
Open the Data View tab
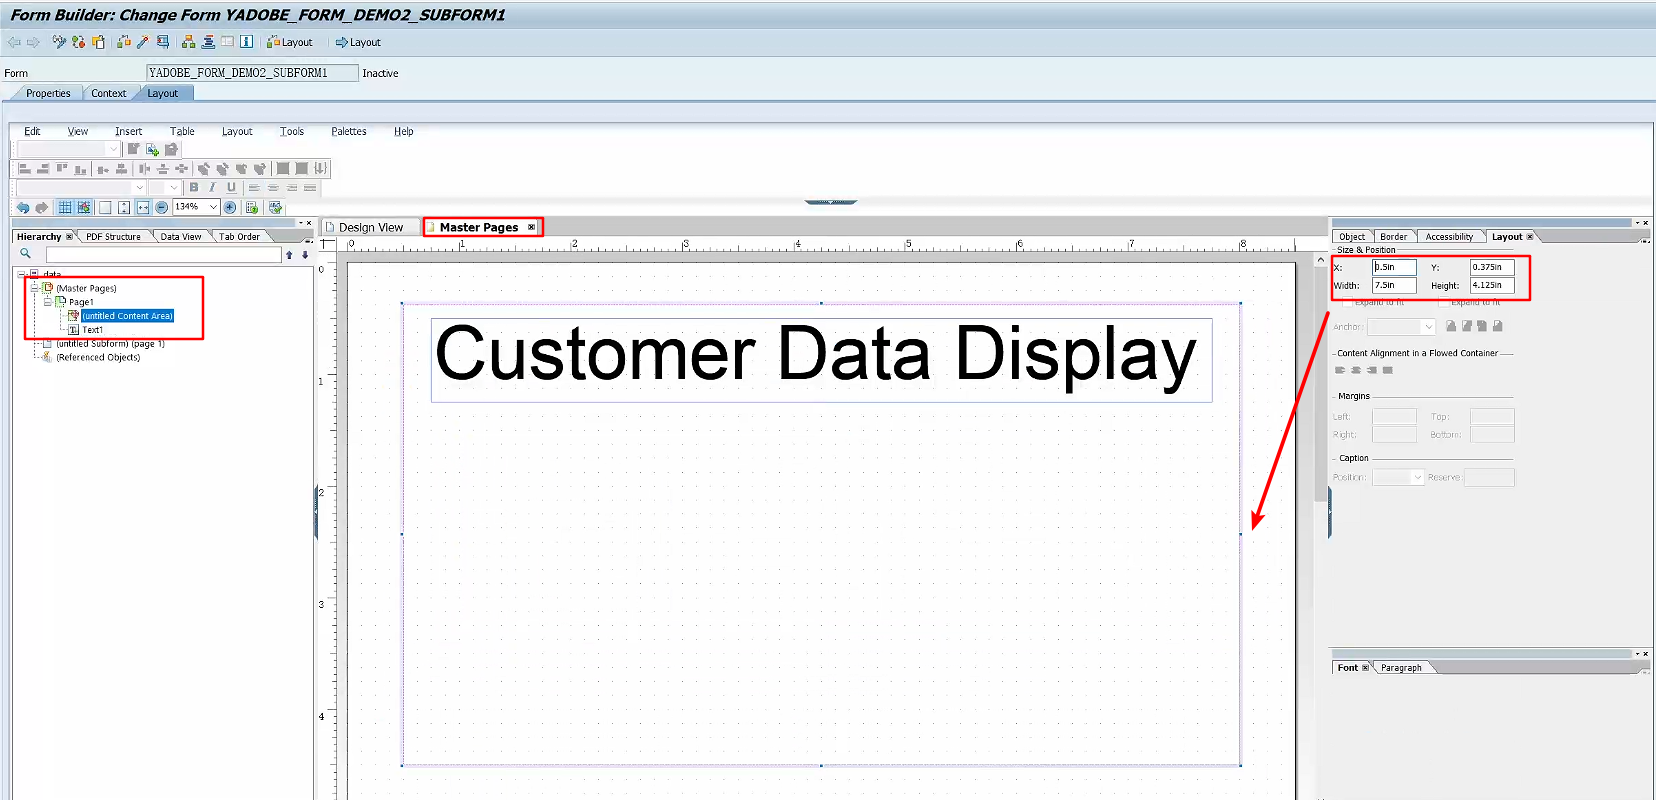pyautogui.click(x=181, y=237)
